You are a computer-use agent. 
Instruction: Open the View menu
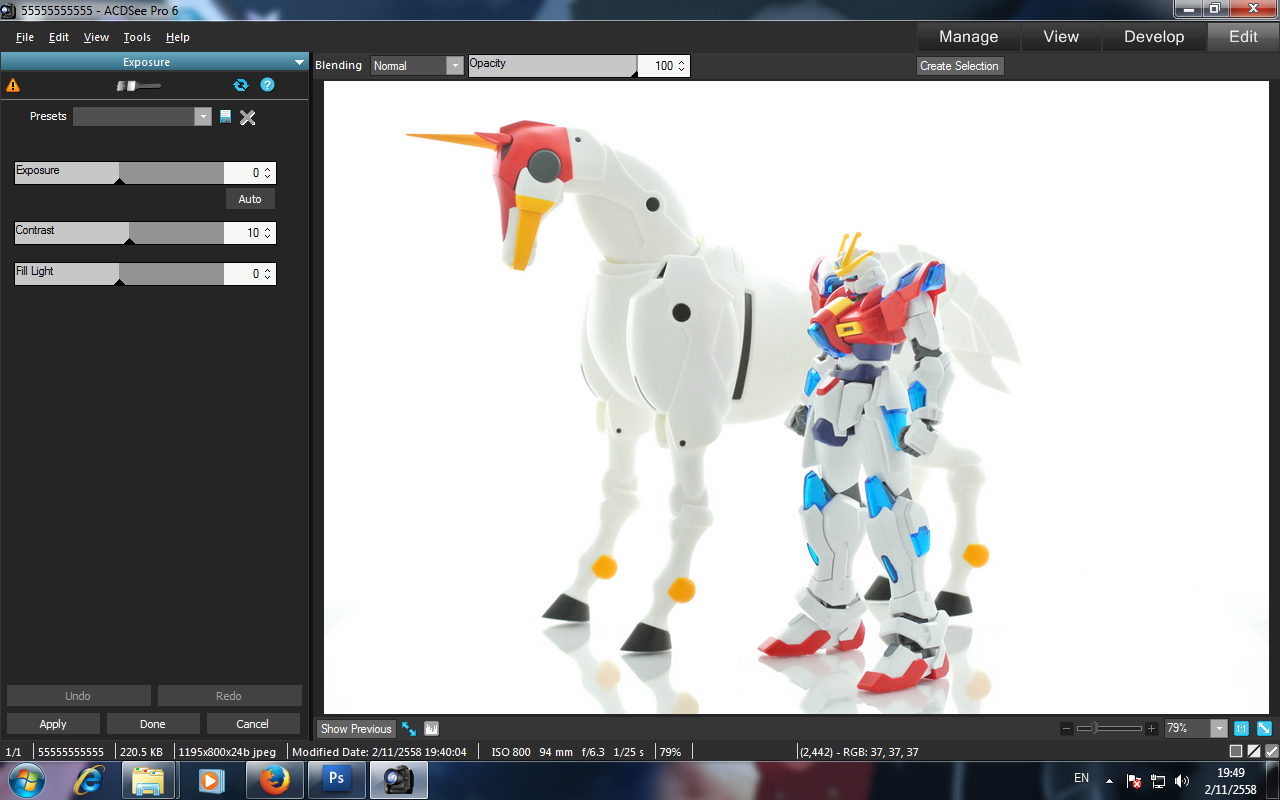97,37
